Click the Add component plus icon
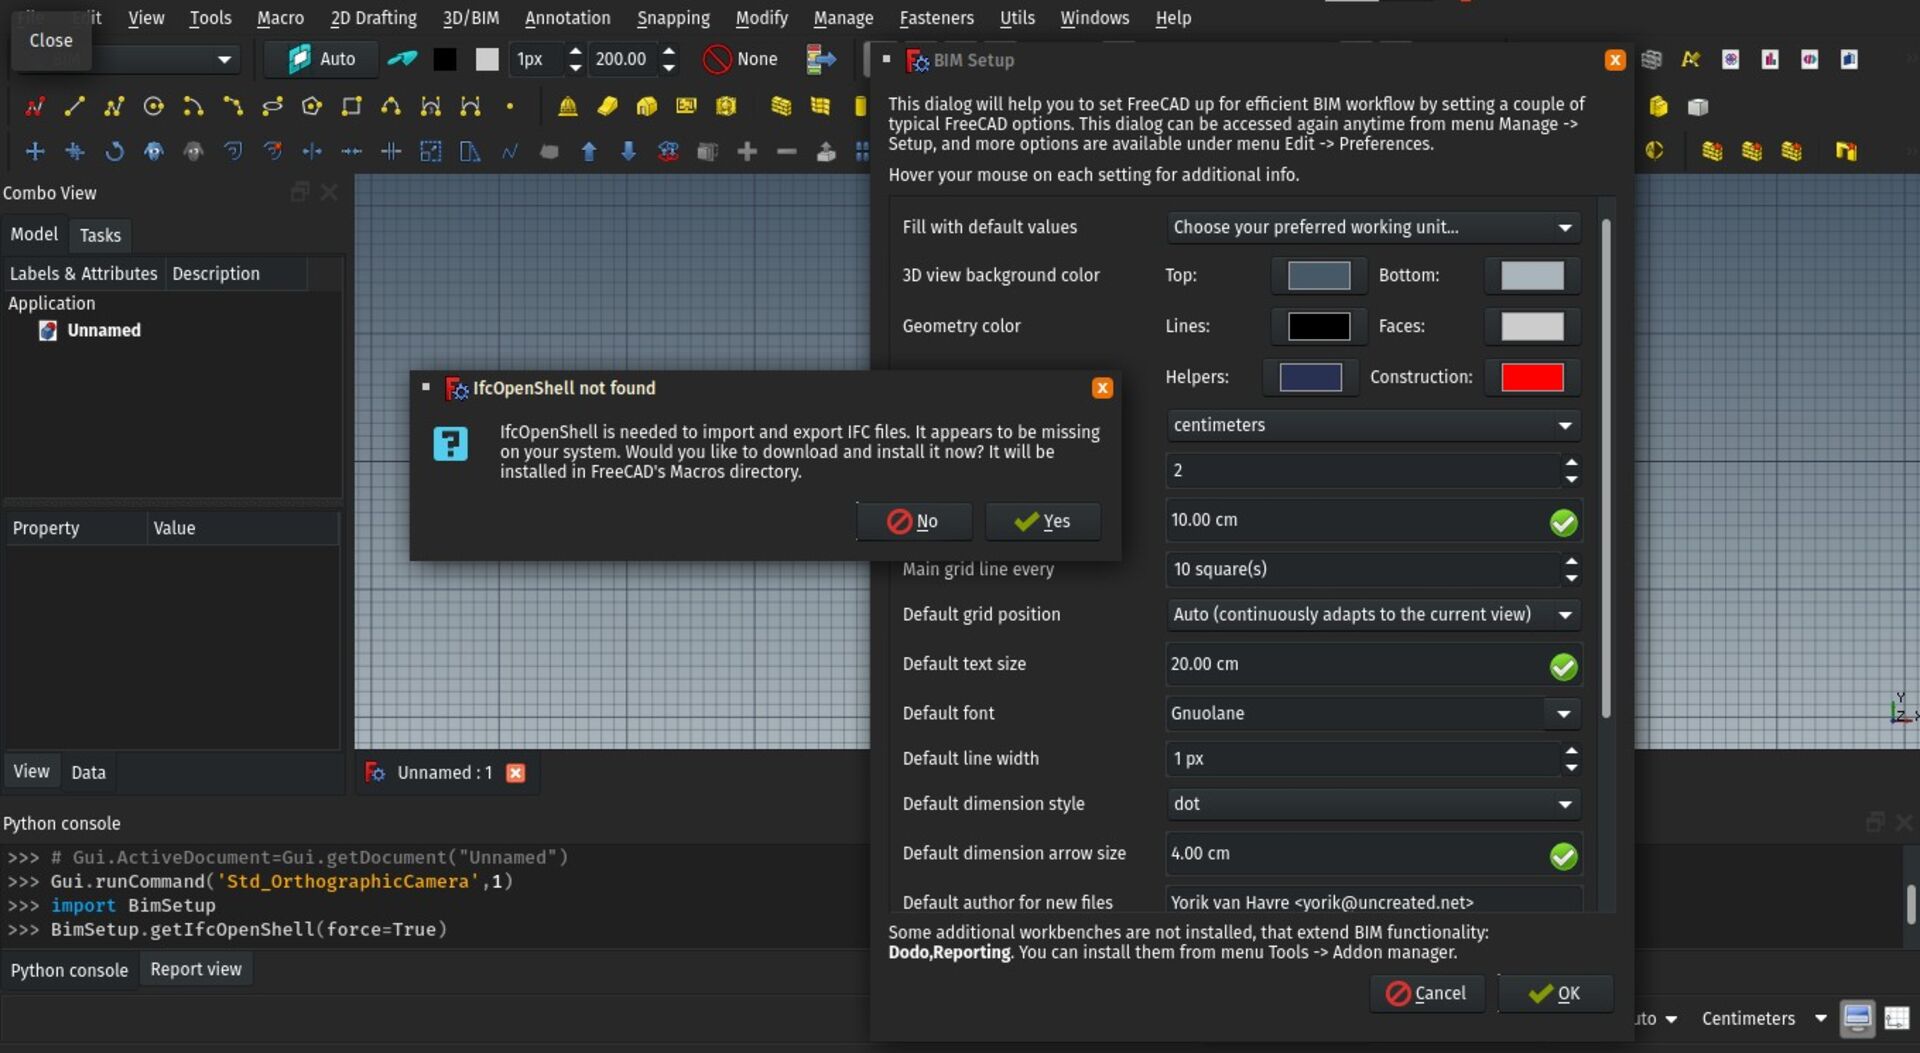This screenshot has width=1920, height=1053. pos(747,151)
